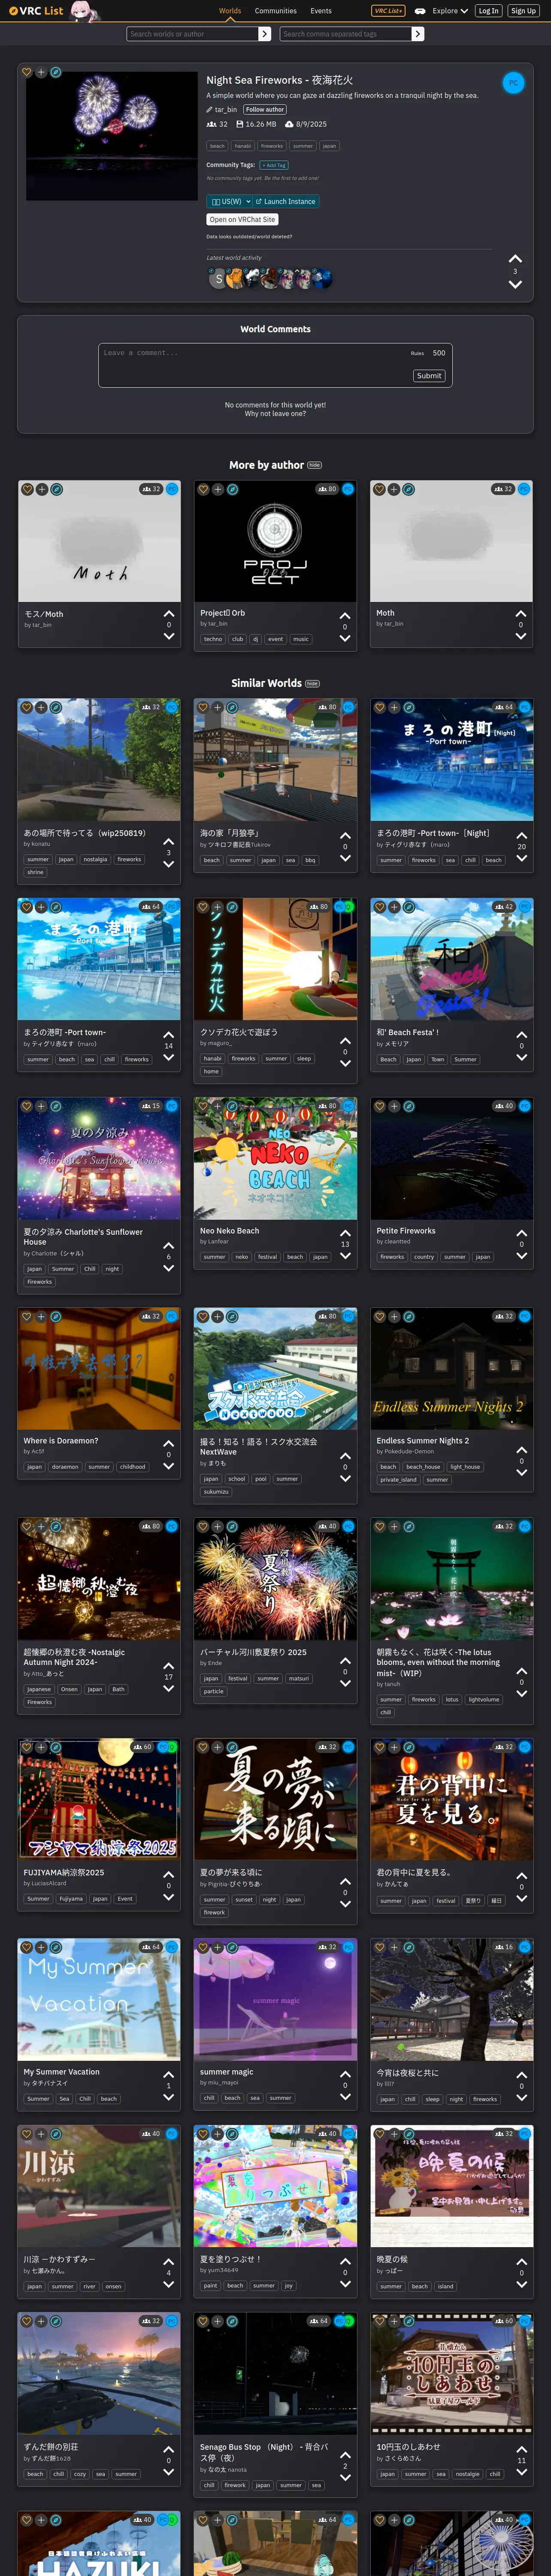Filter by the japan tag on Night Sea Fireworks
This screenshot has width=551, height=2576.
329,146
